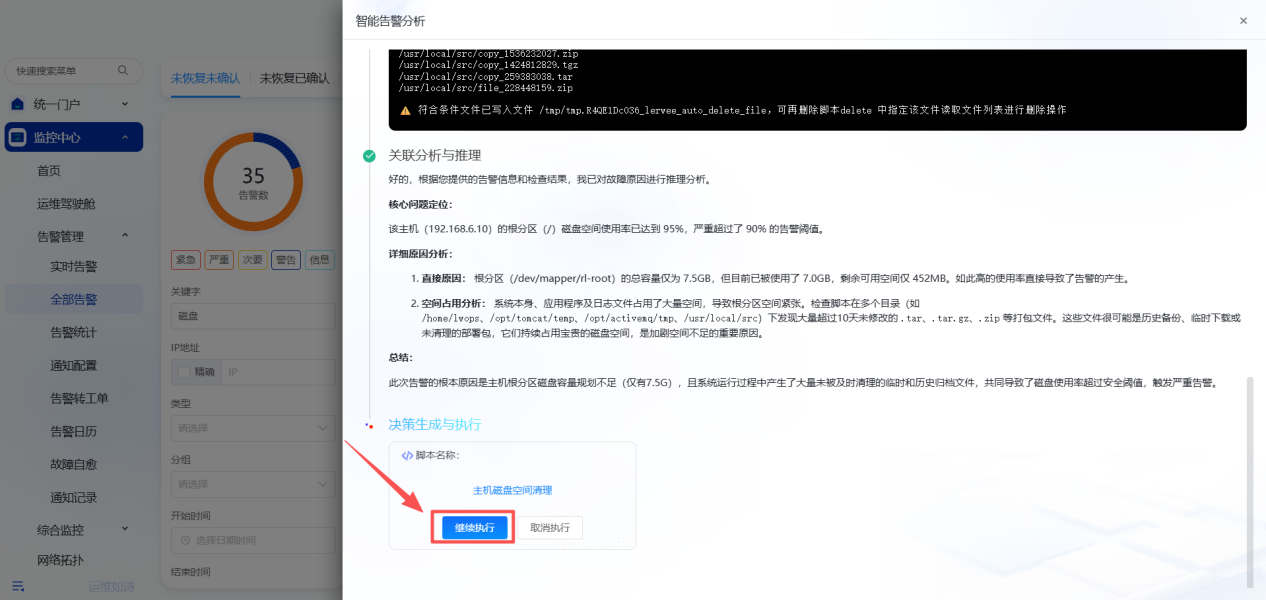Screen dimensions: 1266x600
Task: Filter by the 严重 severity tag
Action: (219, 260)
